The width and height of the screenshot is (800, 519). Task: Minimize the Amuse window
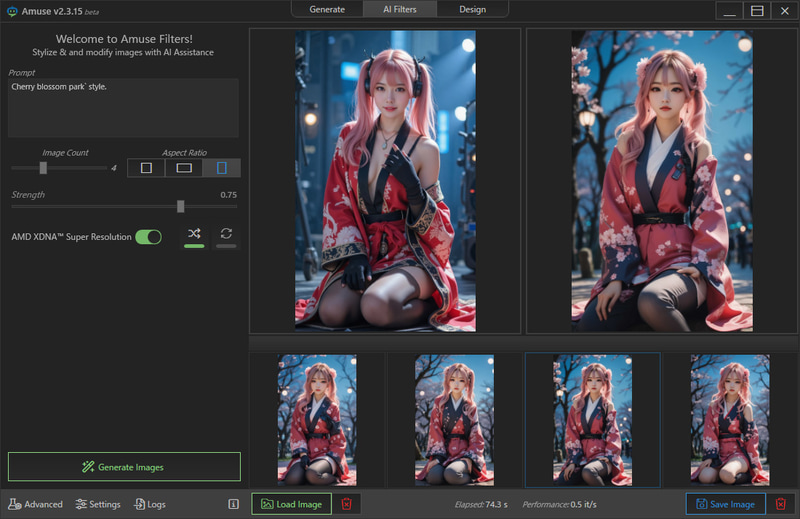[730, 11]
